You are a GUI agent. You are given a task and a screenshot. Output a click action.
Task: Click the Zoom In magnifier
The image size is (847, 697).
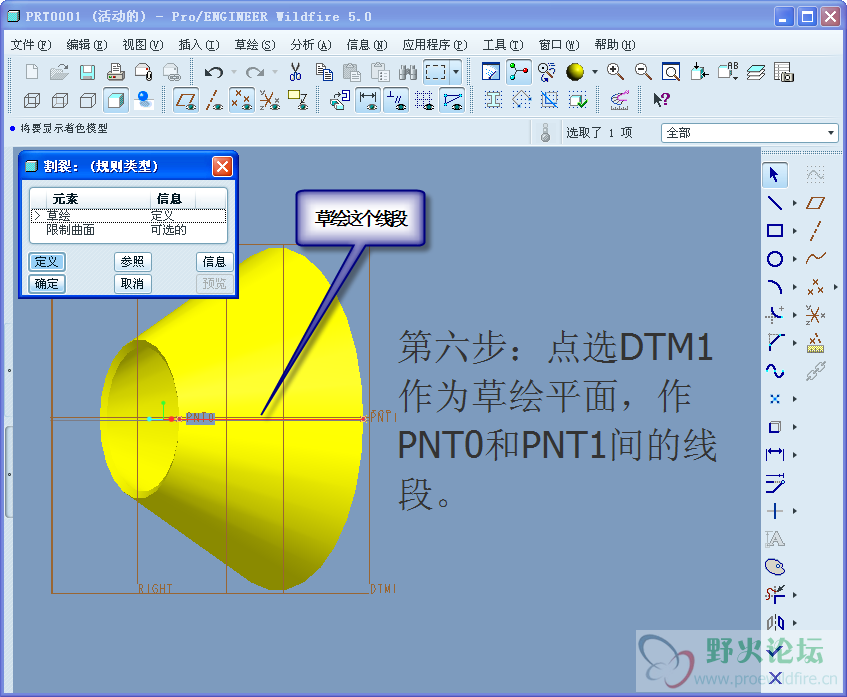pyautogui.click(x=615, y=72)
